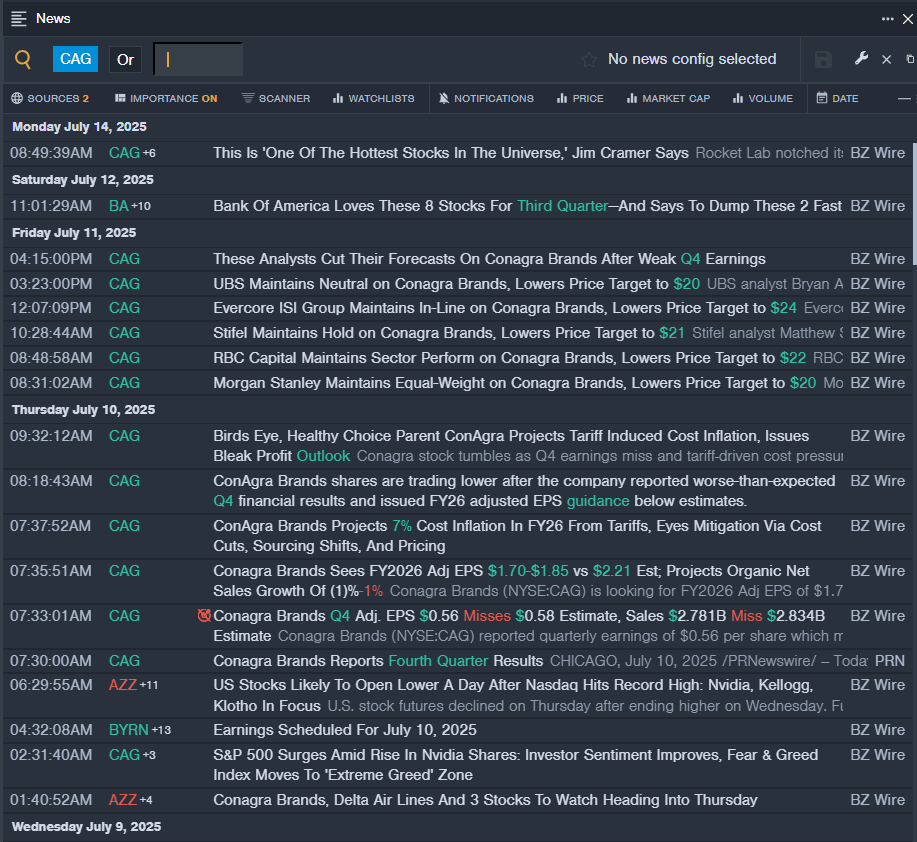This screenshot has height=842, width=917.
Task: Open the Notifications filter
Action: (x=486, y=98)
